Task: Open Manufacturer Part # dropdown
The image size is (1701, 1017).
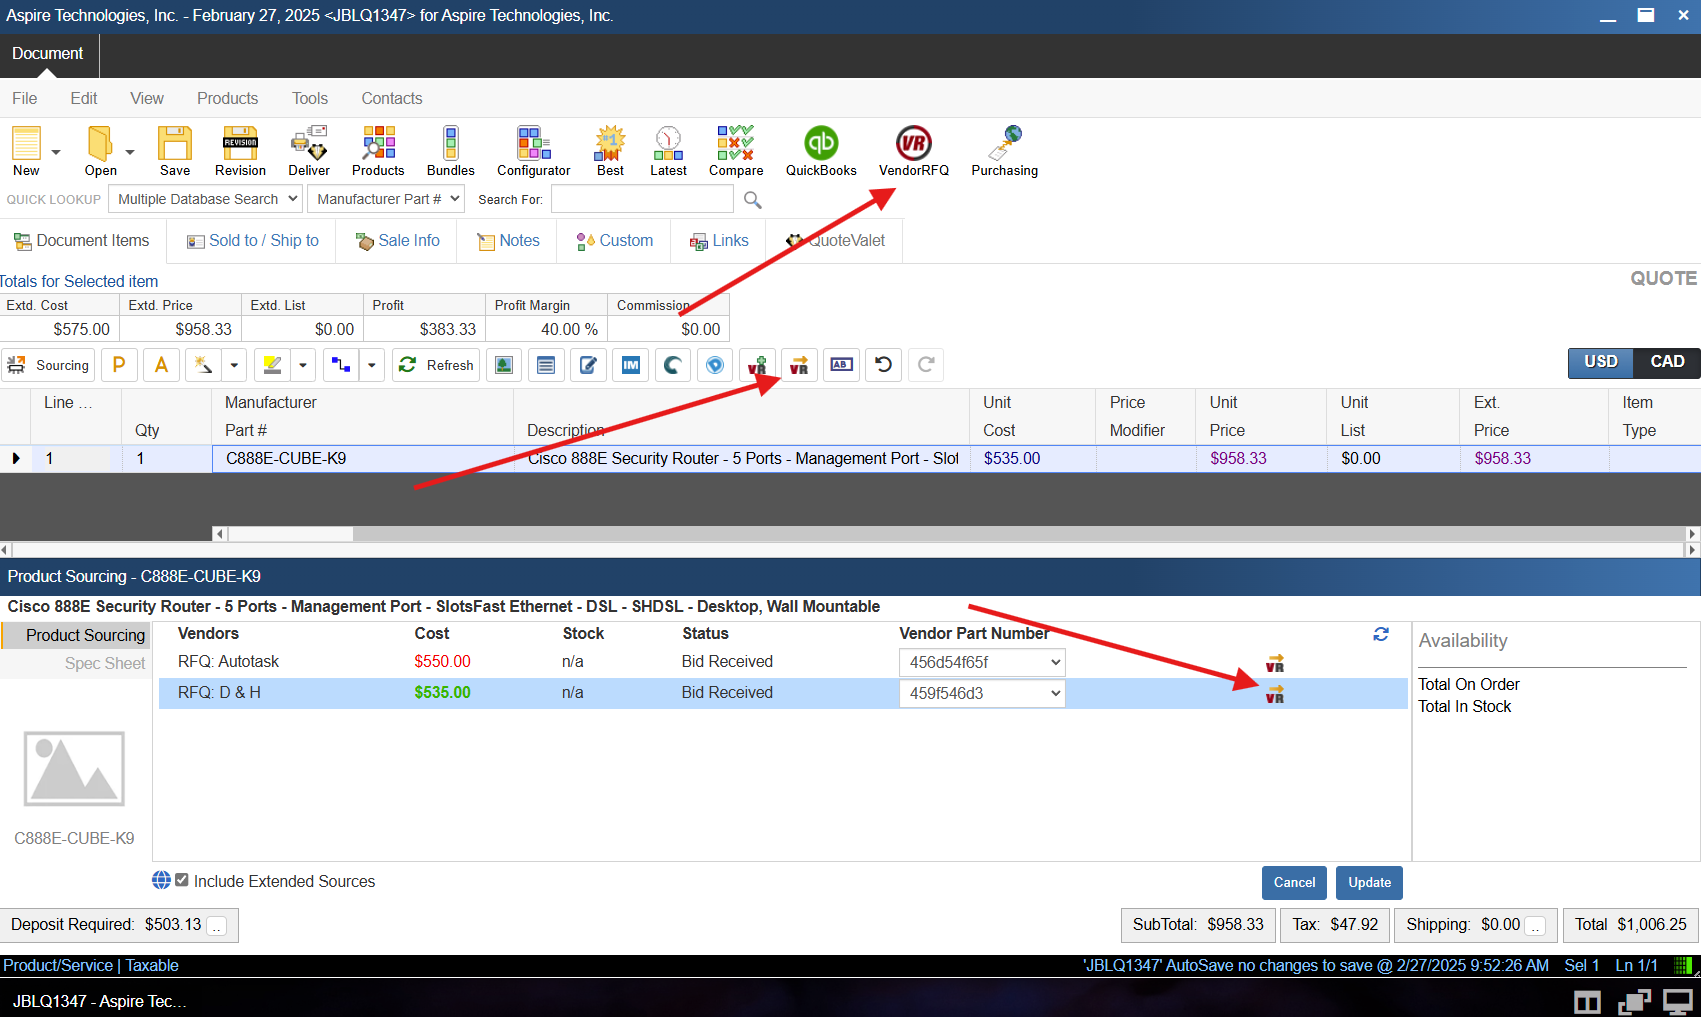Action: (387, 199)
